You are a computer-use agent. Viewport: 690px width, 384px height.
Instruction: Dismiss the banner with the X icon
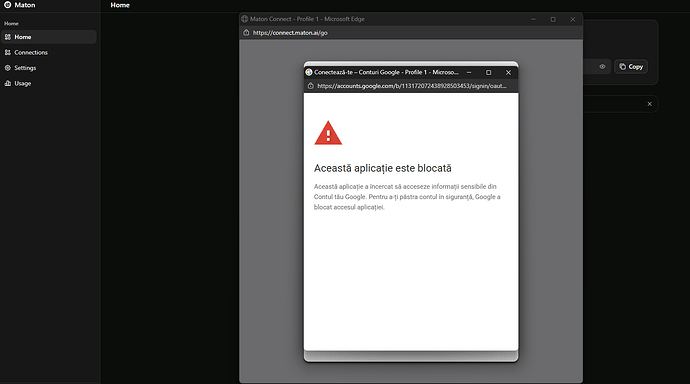click(x=650, y=104)
